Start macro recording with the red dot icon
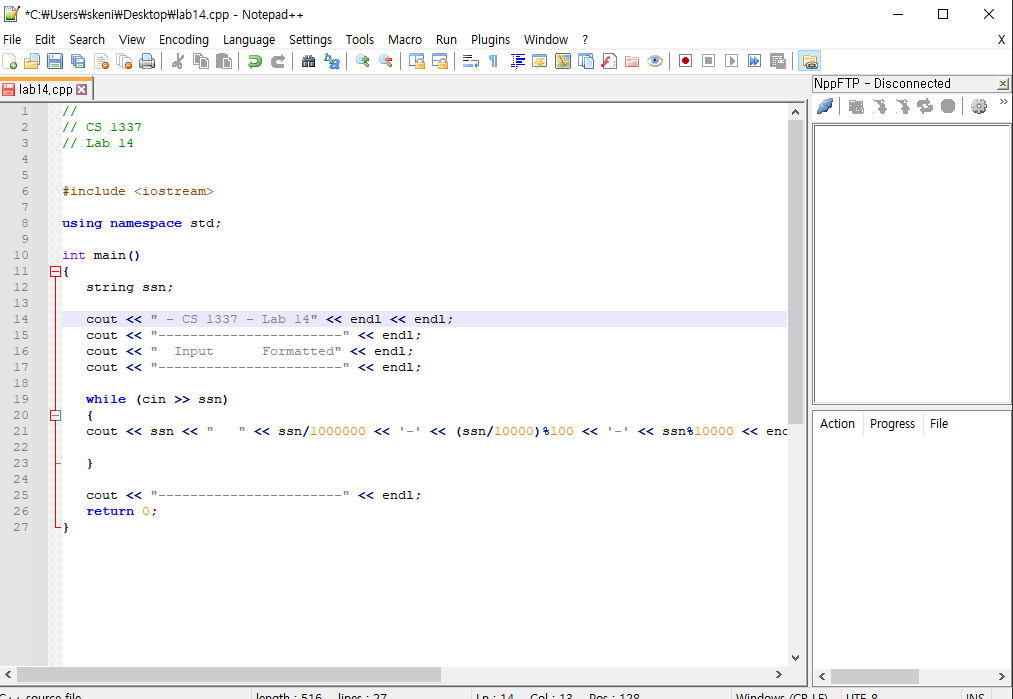Image resolution: width=1013 pixels, height=699 pixels. [x=685, y=61]
